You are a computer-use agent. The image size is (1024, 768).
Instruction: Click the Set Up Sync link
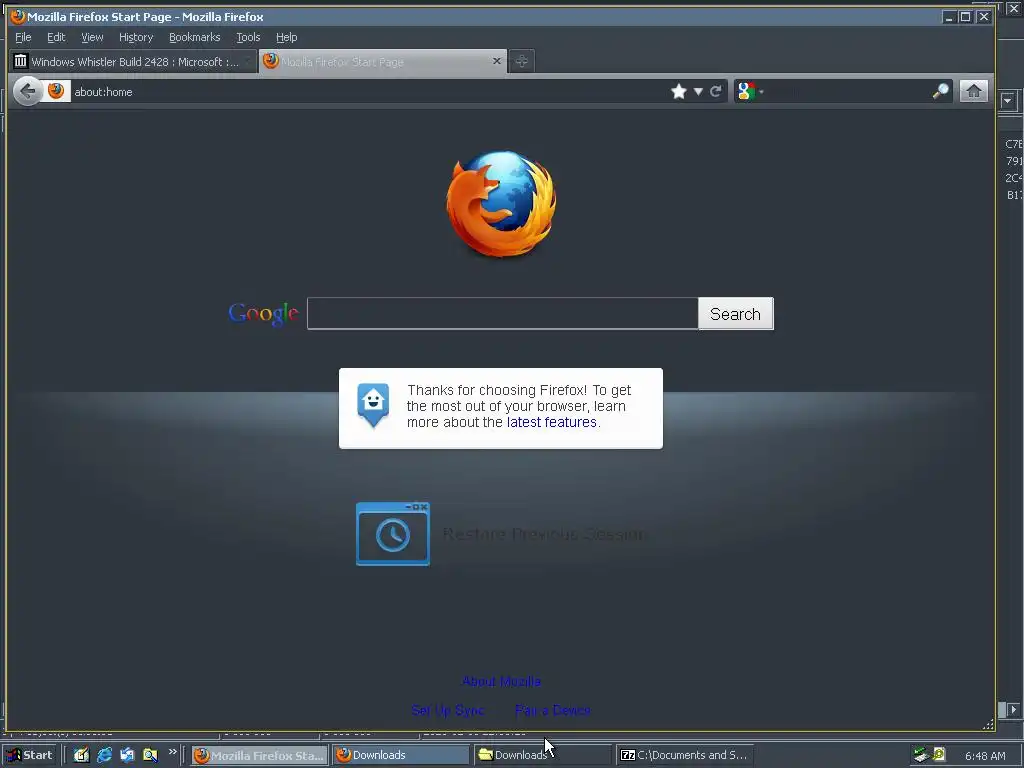[448, 710]
